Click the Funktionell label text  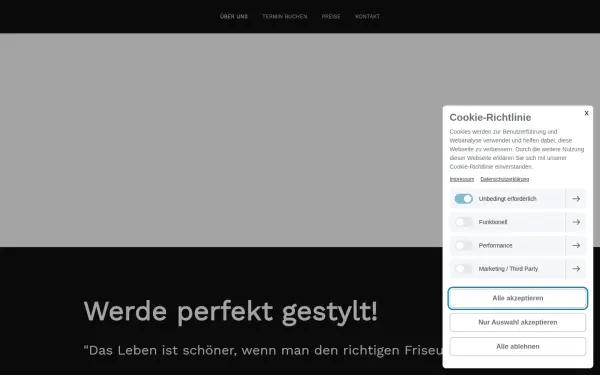(493, 222)
